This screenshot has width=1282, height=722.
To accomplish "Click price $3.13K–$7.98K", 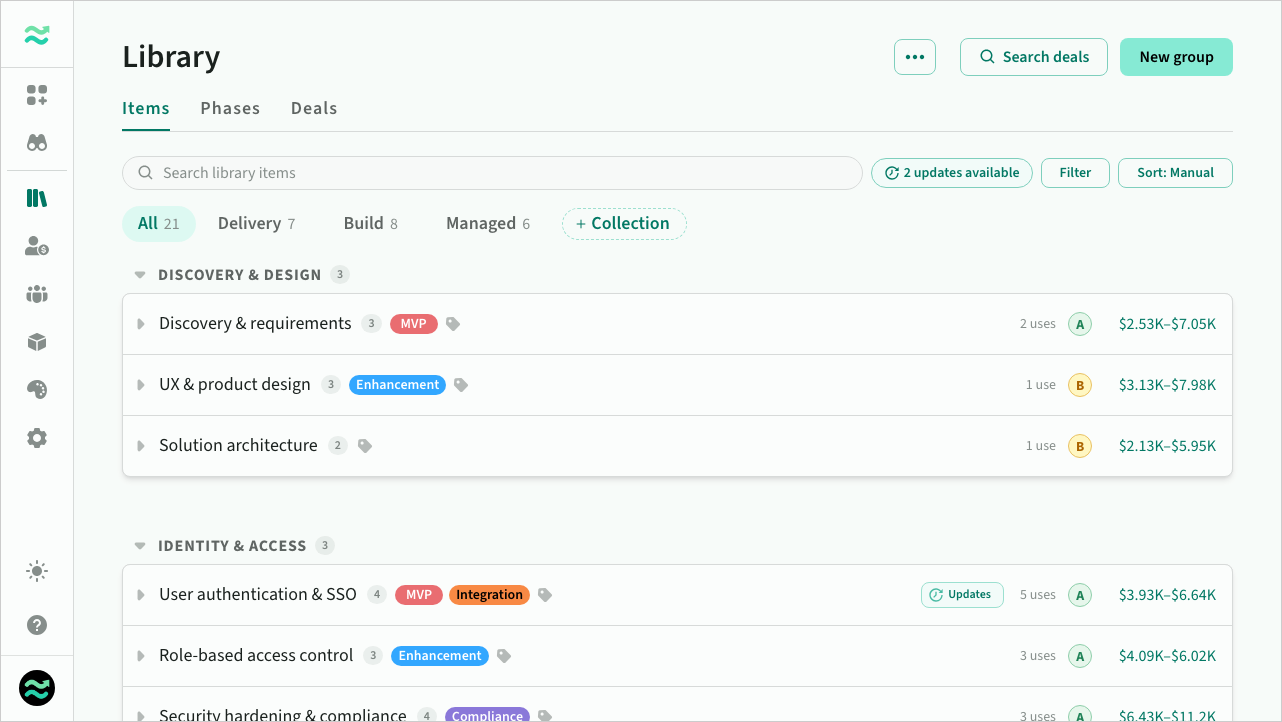I will pyautogui.click(x=1167, y=385).
